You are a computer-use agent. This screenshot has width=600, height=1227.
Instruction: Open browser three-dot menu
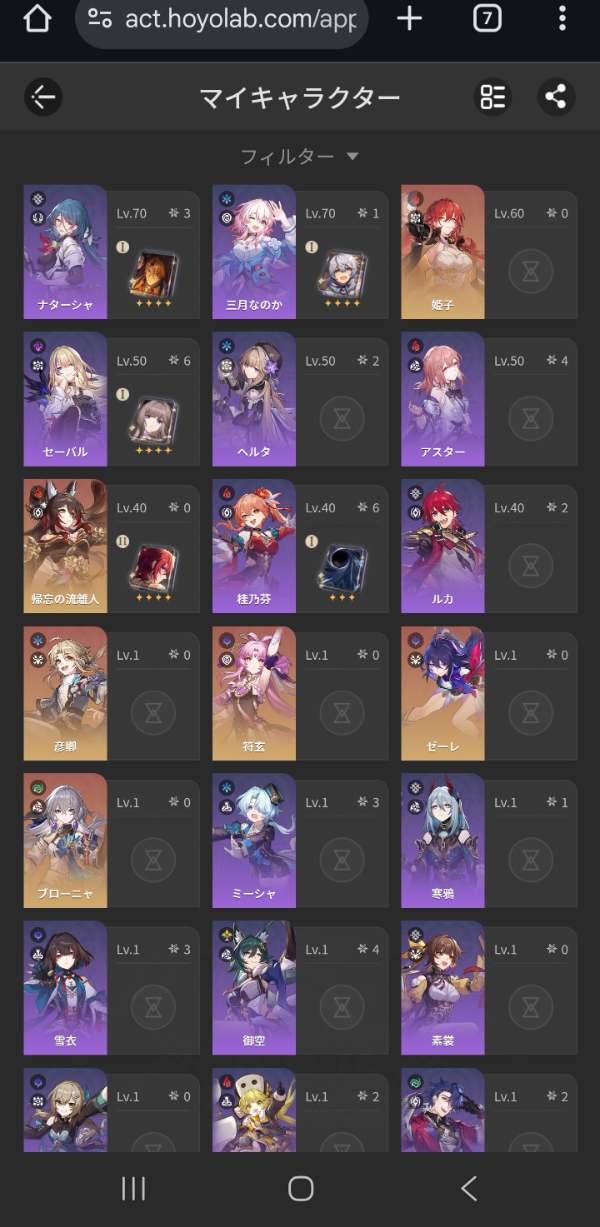tap(562, 18)
